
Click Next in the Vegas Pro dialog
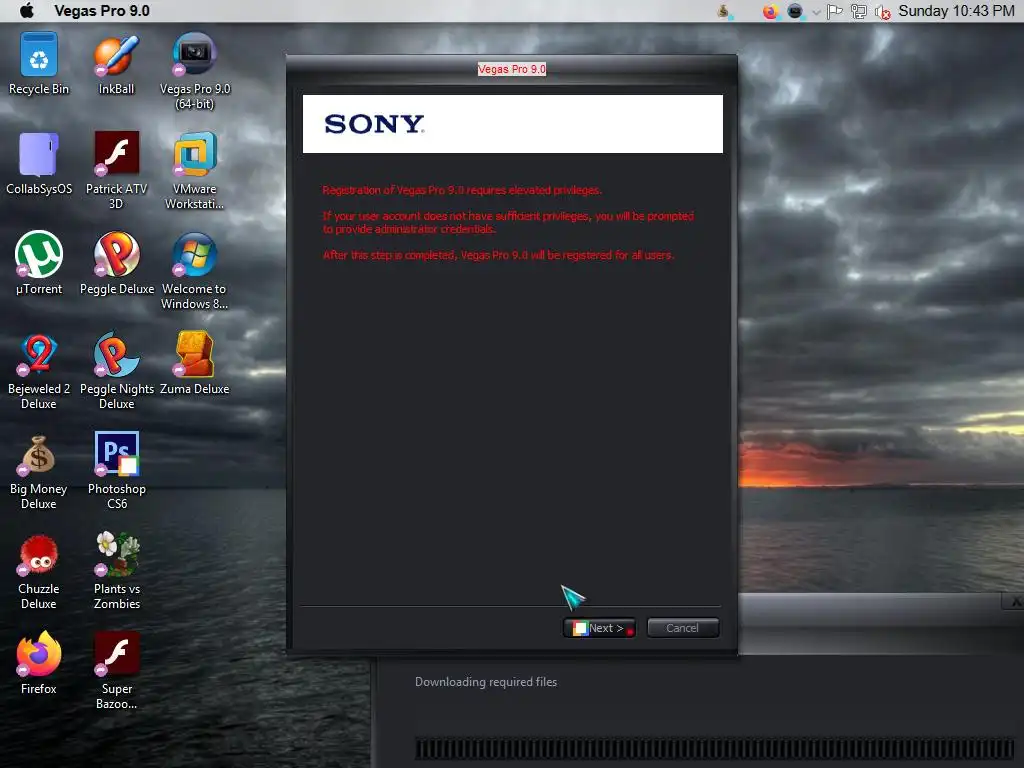[x=599, y=628]
